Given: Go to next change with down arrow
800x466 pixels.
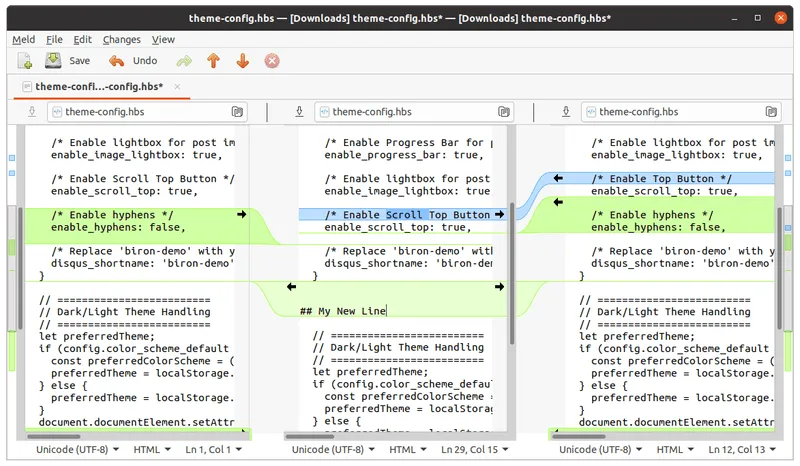Looking at the screenshot, I should (x=242, y=61).
